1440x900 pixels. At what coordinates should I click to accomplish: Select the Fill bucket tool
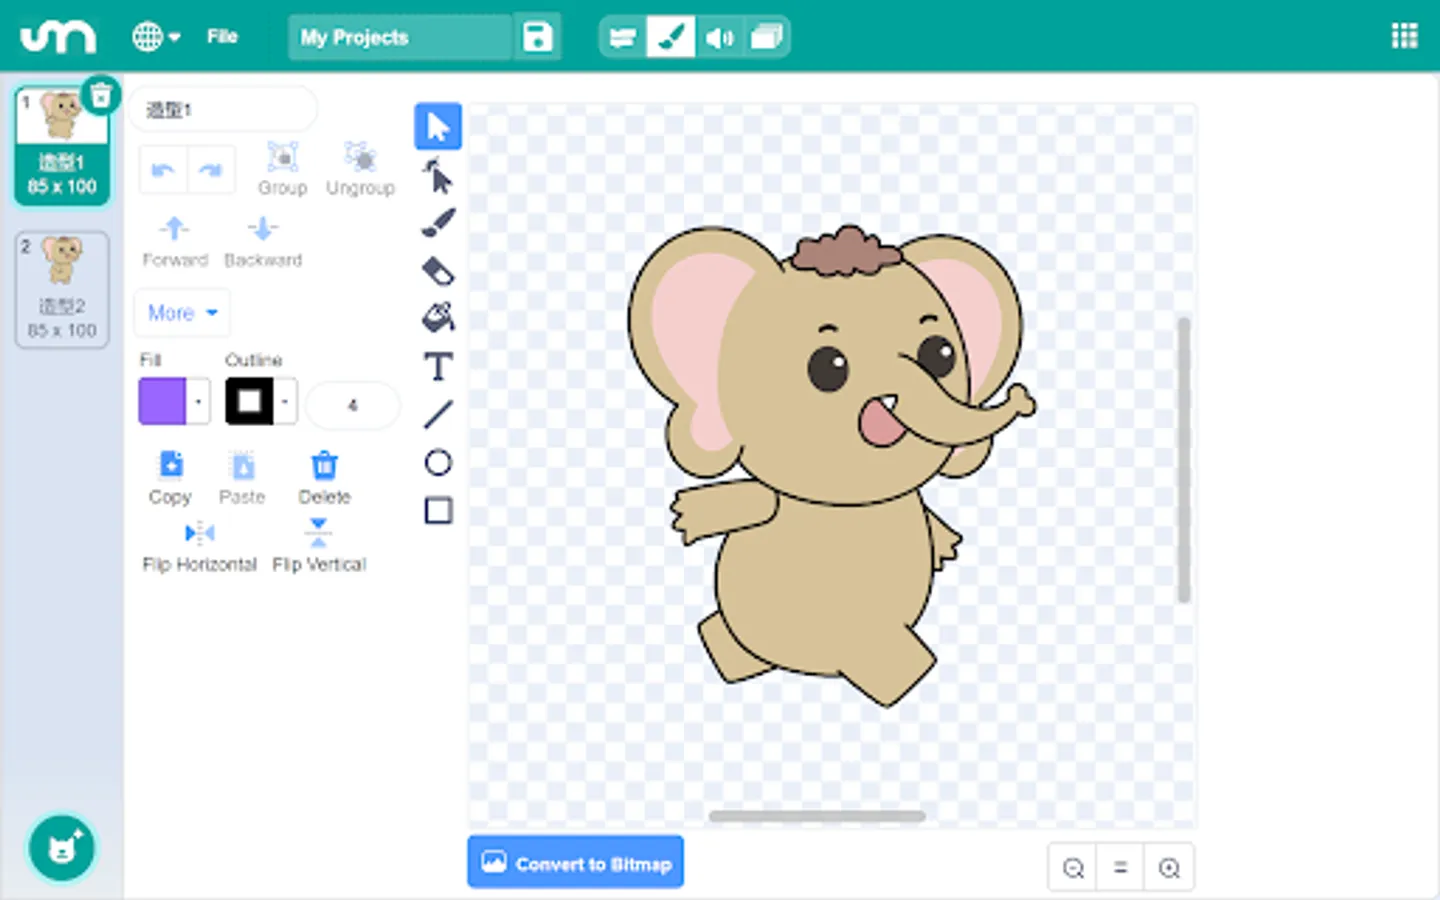click(438, 317)
